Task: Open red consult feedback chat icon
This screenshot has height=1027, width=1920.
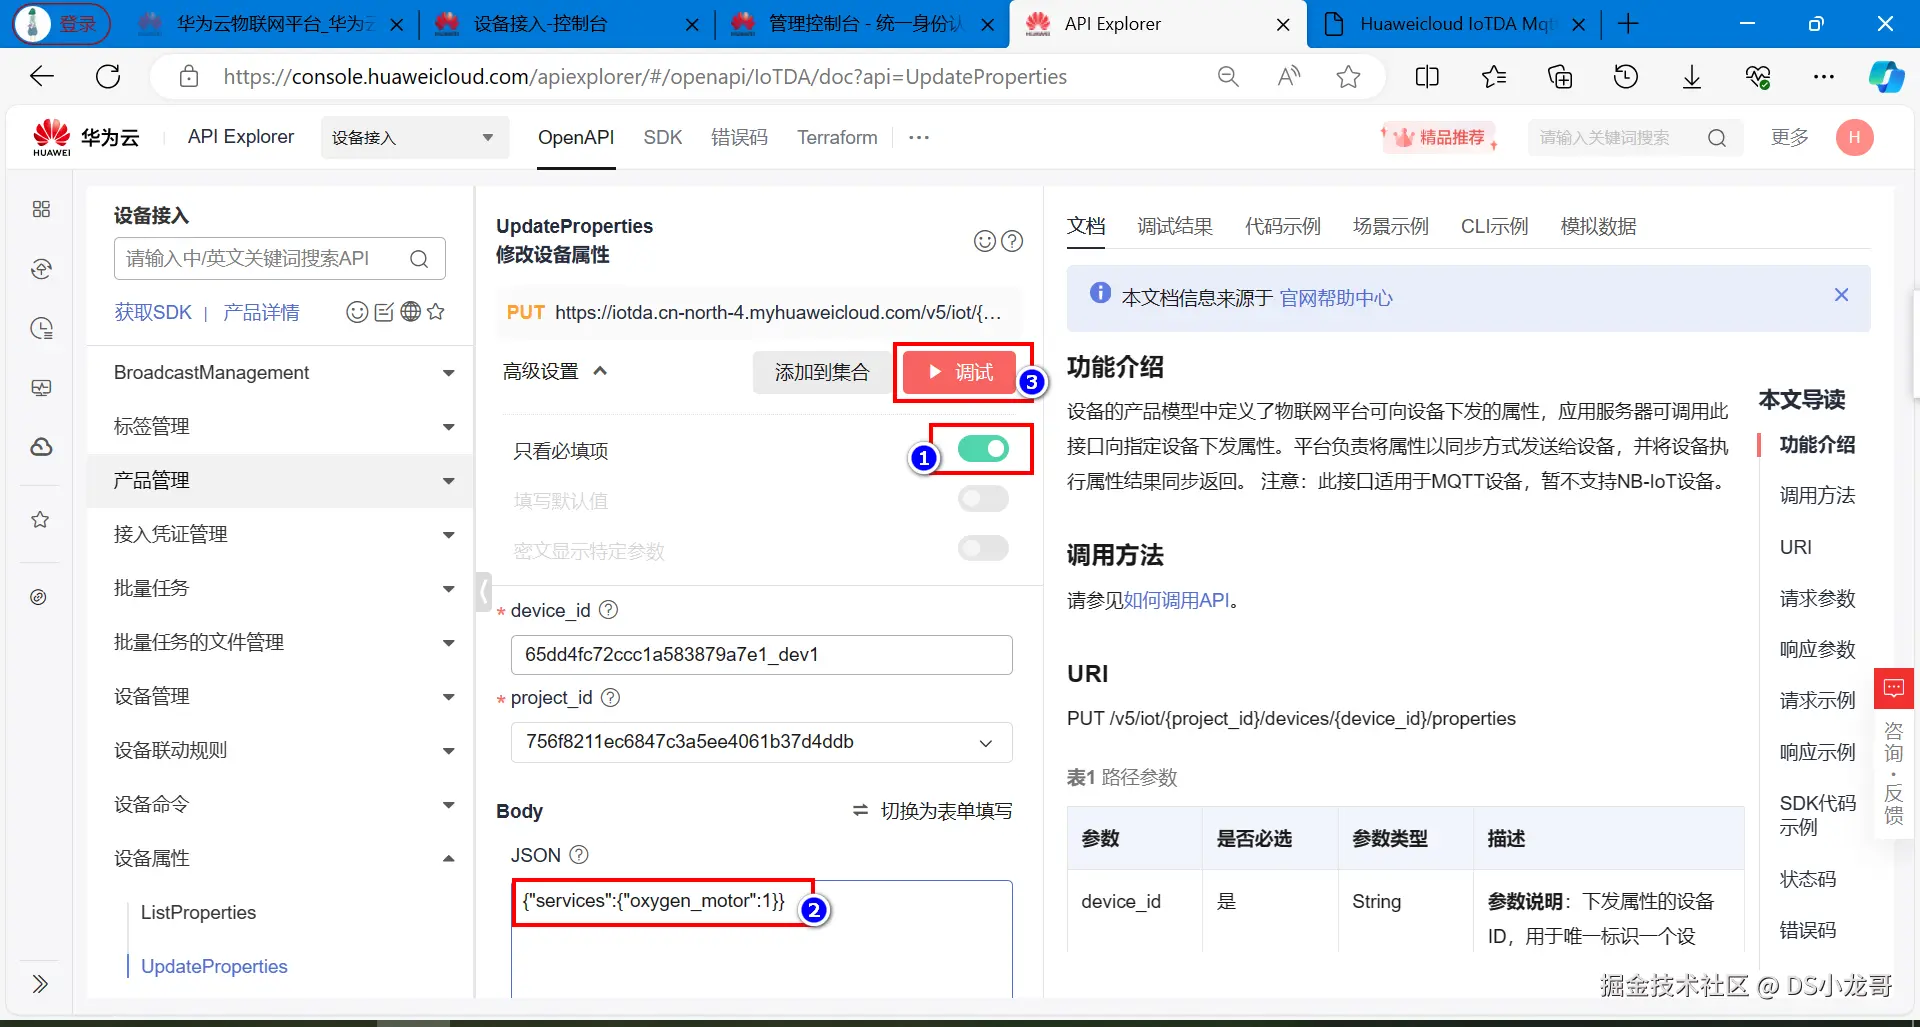Action: point(1894,688)
